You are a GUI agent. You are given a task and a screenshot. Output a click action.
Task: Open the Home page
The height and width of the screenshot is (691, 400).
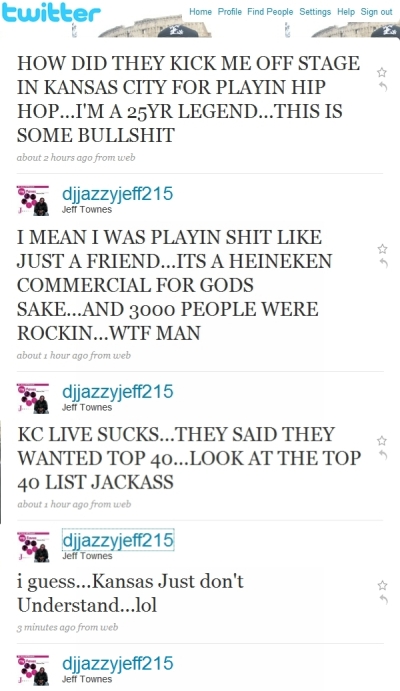pos(200,12)
